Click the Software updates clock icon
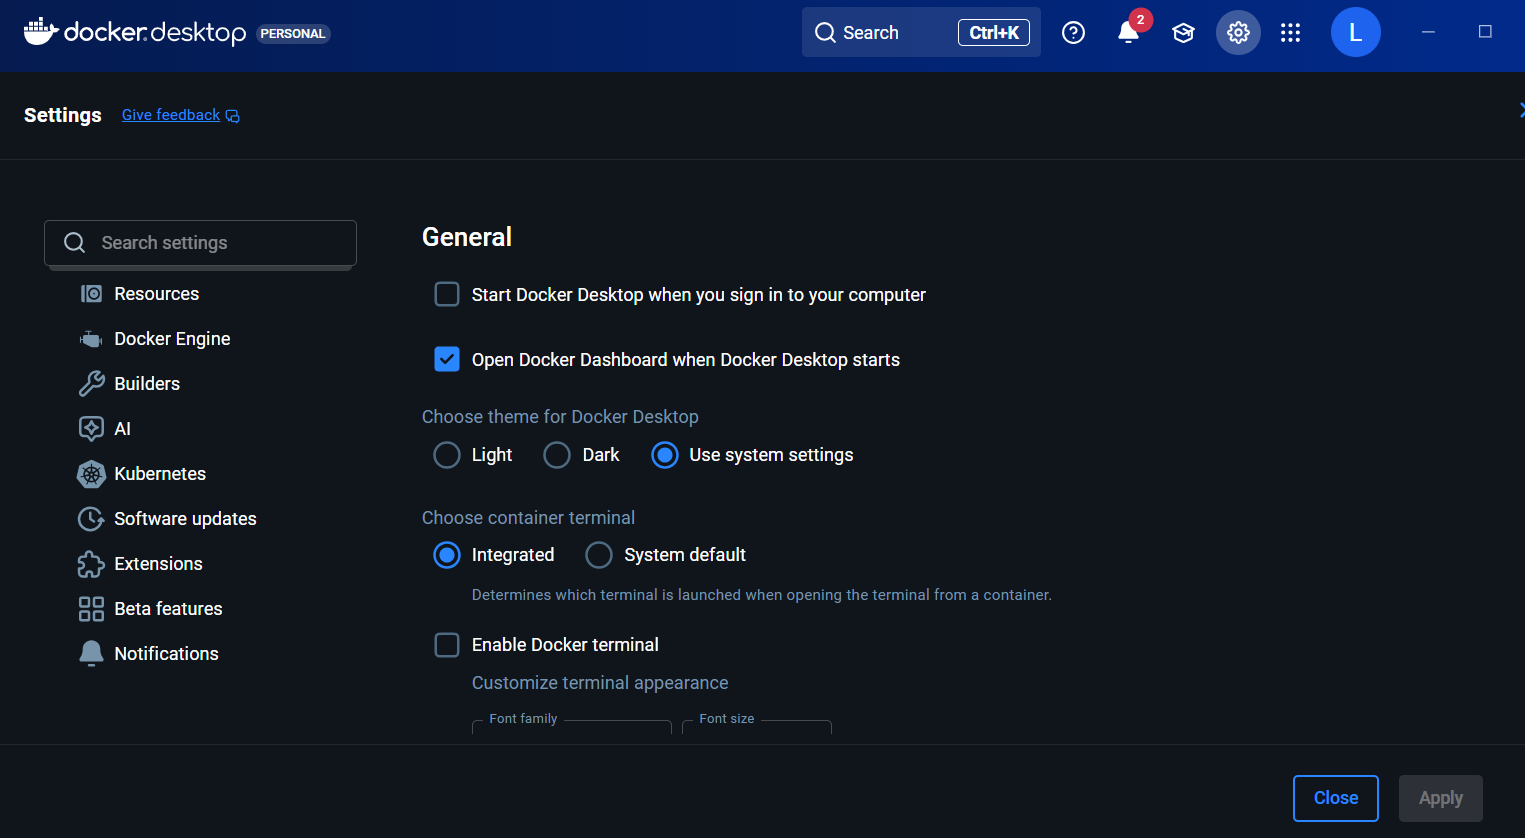The width and height of the screenshot is (1525, 838). pyautogui.click(x=91, y=519)
